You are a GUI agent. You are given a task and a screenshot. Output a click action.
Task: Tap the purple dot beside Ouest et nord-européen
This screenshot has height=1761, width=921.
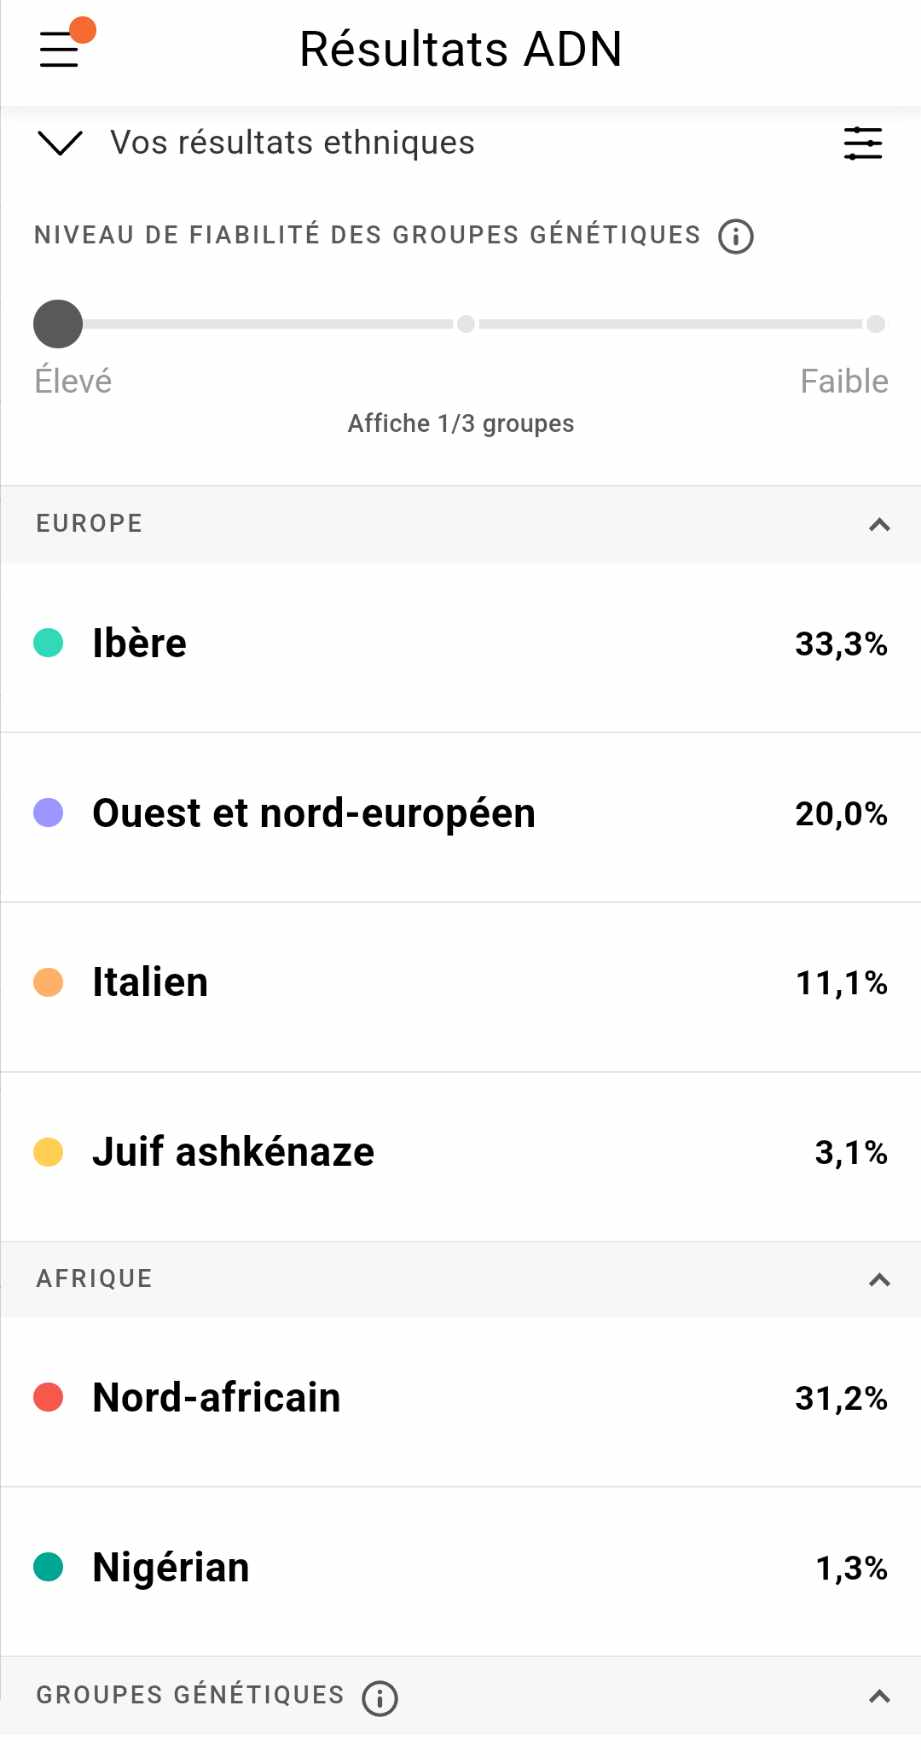click(48, 813)
